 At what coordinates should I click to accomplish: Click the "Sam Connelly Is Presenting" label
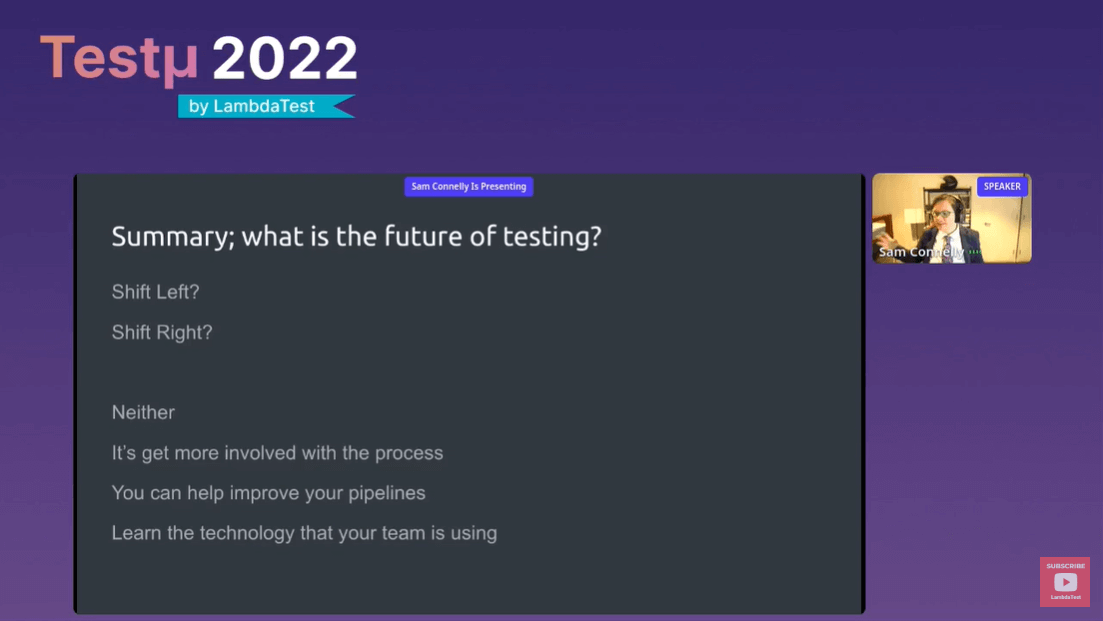pyautogui.click(x=468, y=187)
